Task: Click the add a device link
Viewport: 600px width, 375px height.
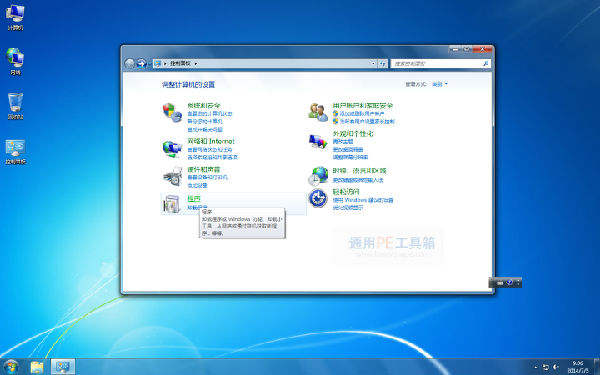Action: click(x=197, y=185)
